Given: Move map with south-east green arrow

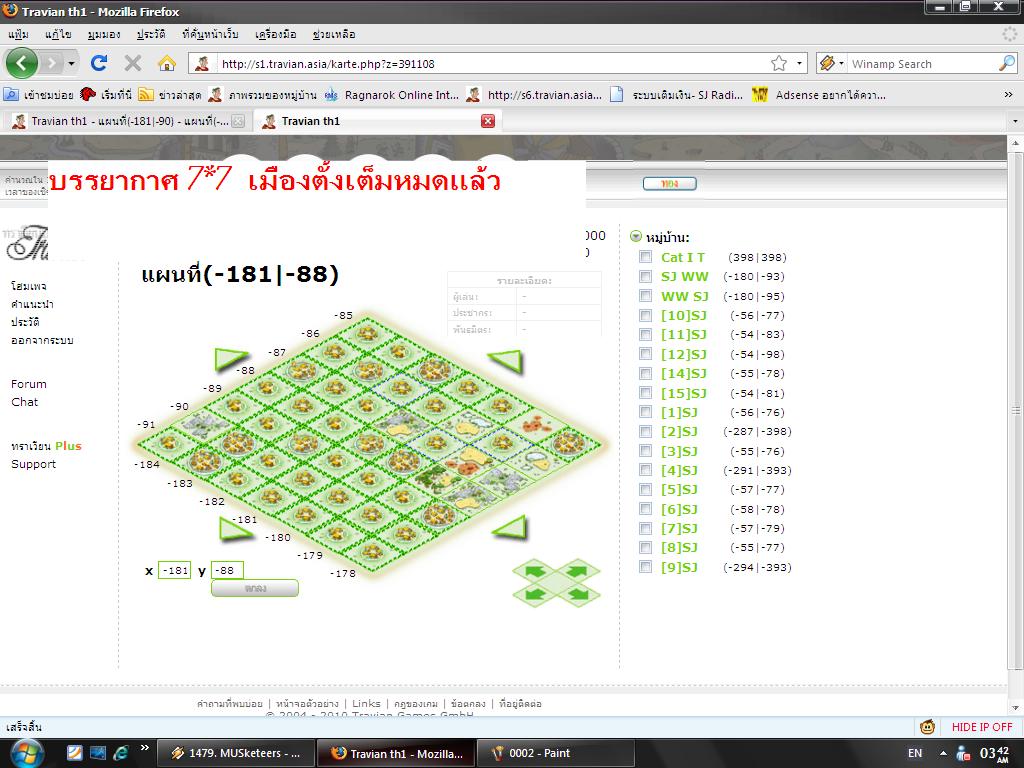Looking at the screenshot, I should tap(509, 528).
